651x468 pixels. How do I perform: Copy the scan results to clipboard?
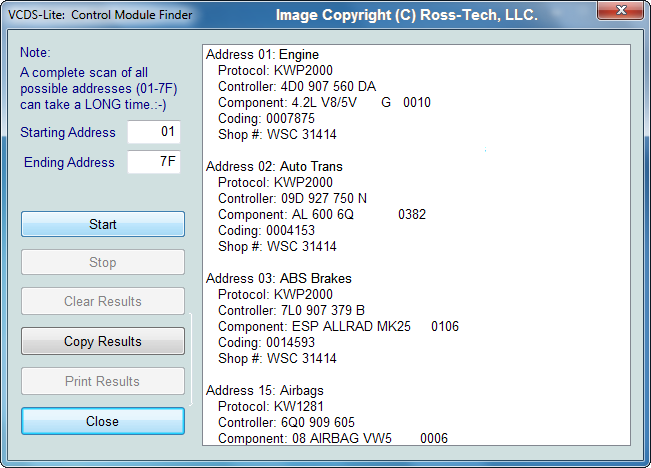click(x=103, y=341)
